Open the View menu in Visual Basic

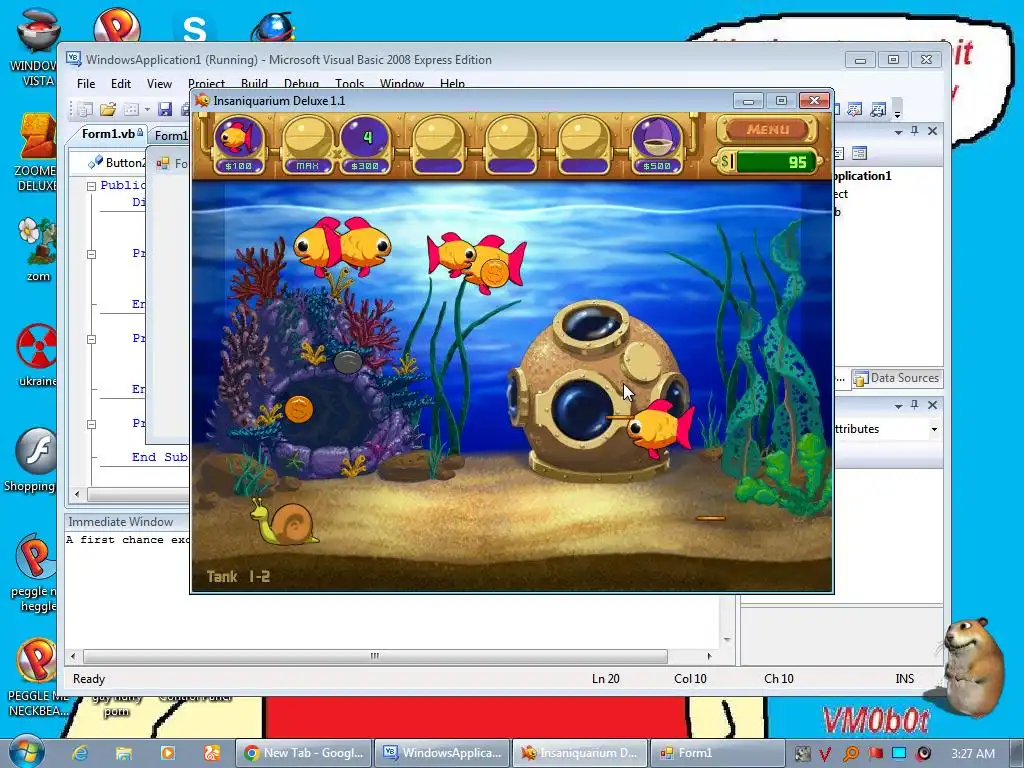159,84
